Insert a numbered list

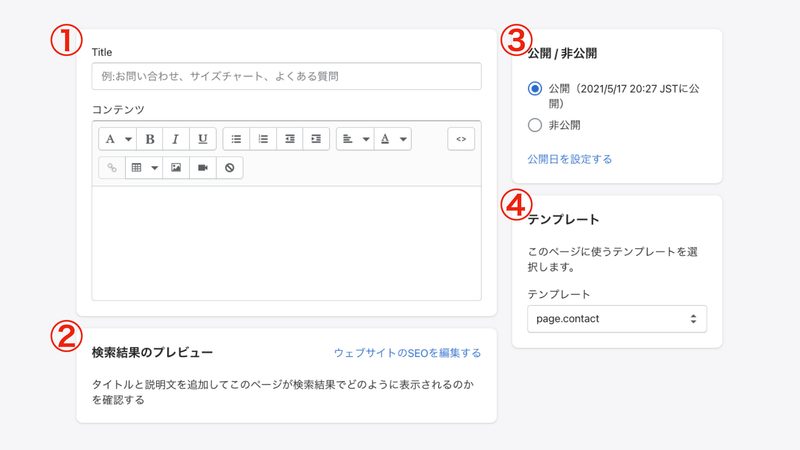263,139
